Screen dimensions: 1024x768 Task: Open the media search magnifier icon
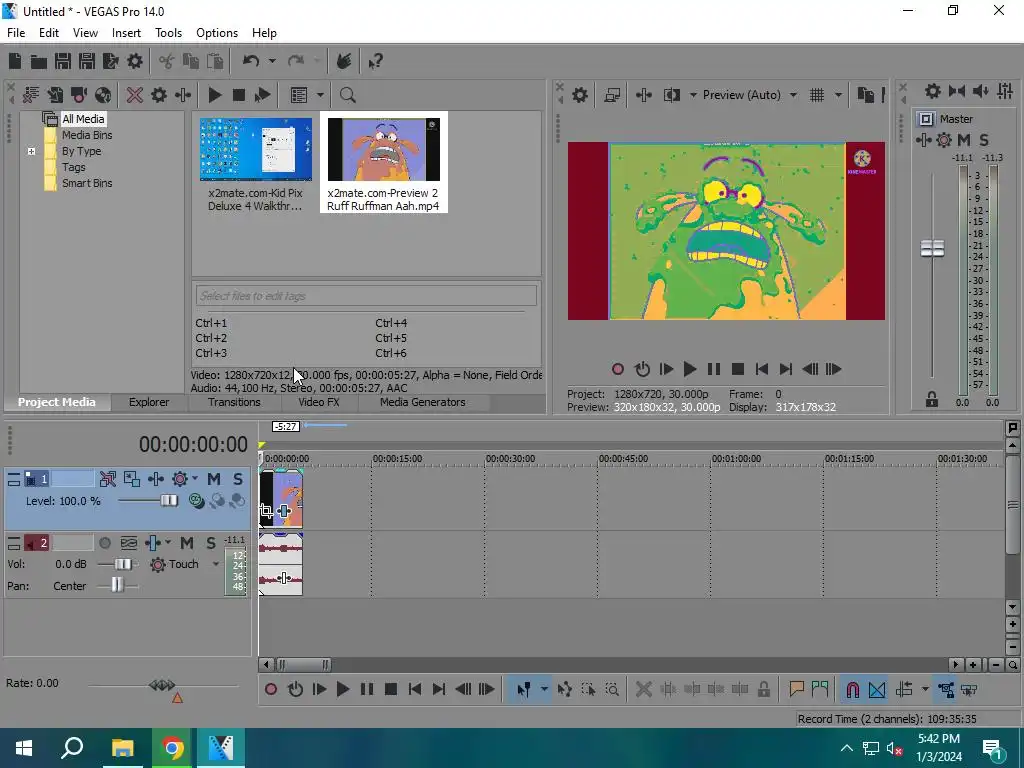[347, 95]
